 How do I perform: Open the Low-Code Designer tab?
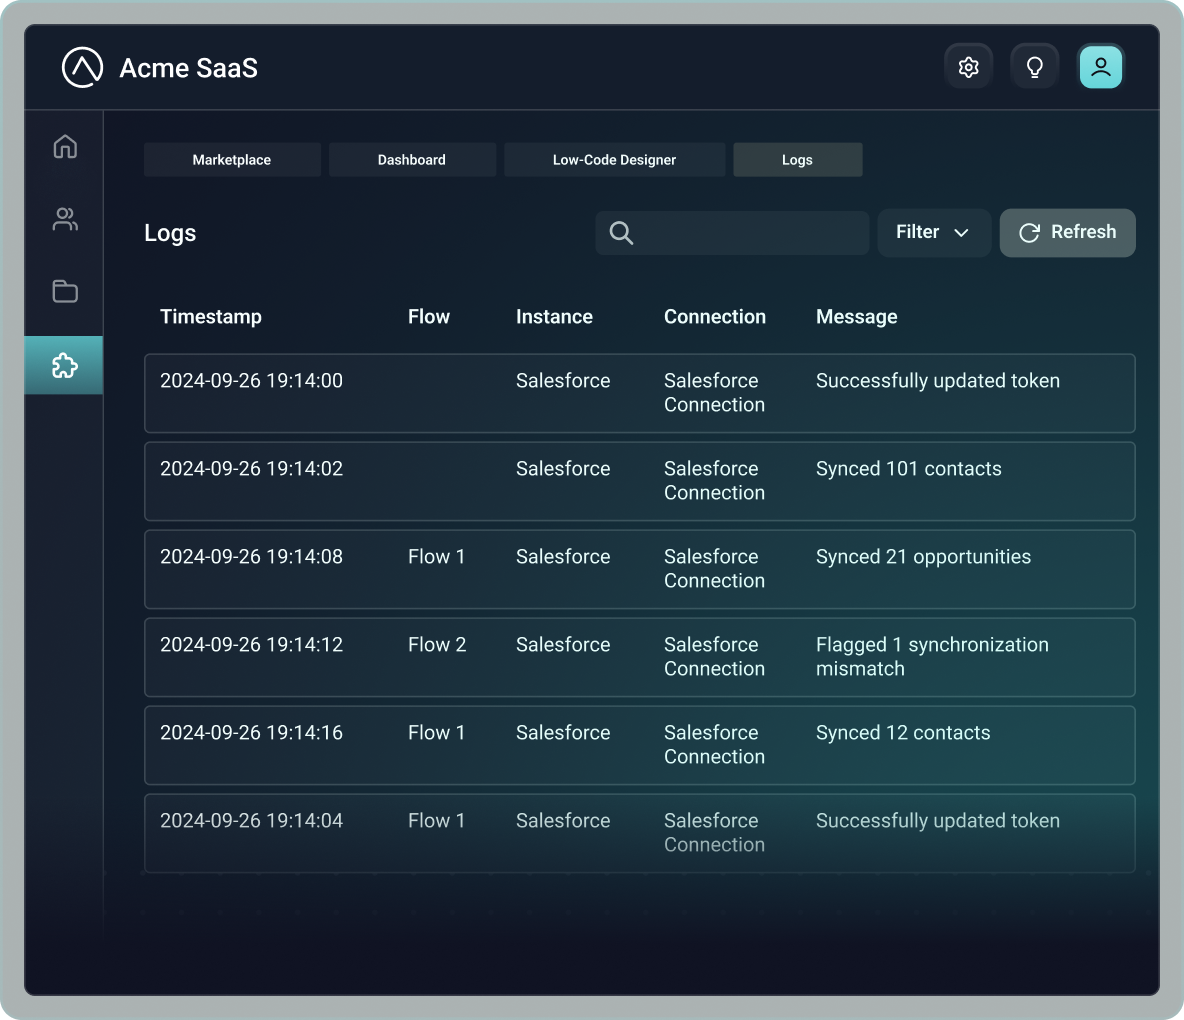(x=614, y=159)
